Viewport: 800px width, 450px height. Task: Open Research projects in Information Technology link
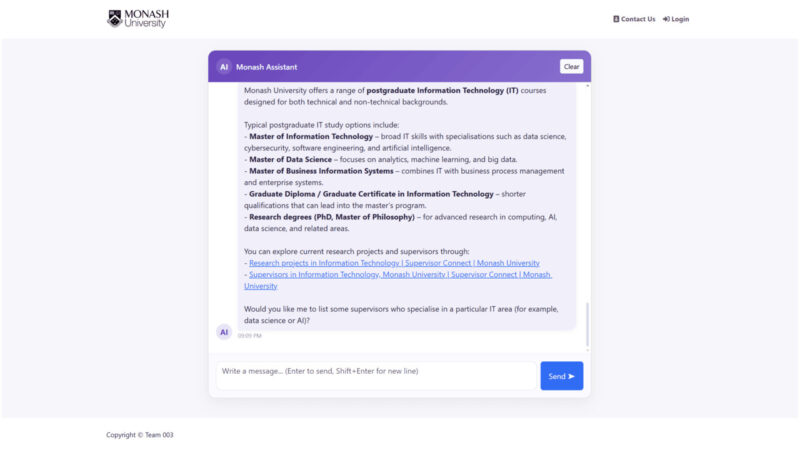[x=394, y=263]
